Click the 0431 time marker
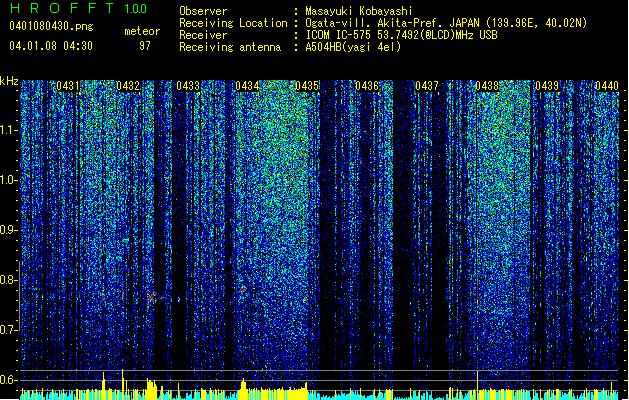Viewport: 629px width, 400px height. pos(68,86)
